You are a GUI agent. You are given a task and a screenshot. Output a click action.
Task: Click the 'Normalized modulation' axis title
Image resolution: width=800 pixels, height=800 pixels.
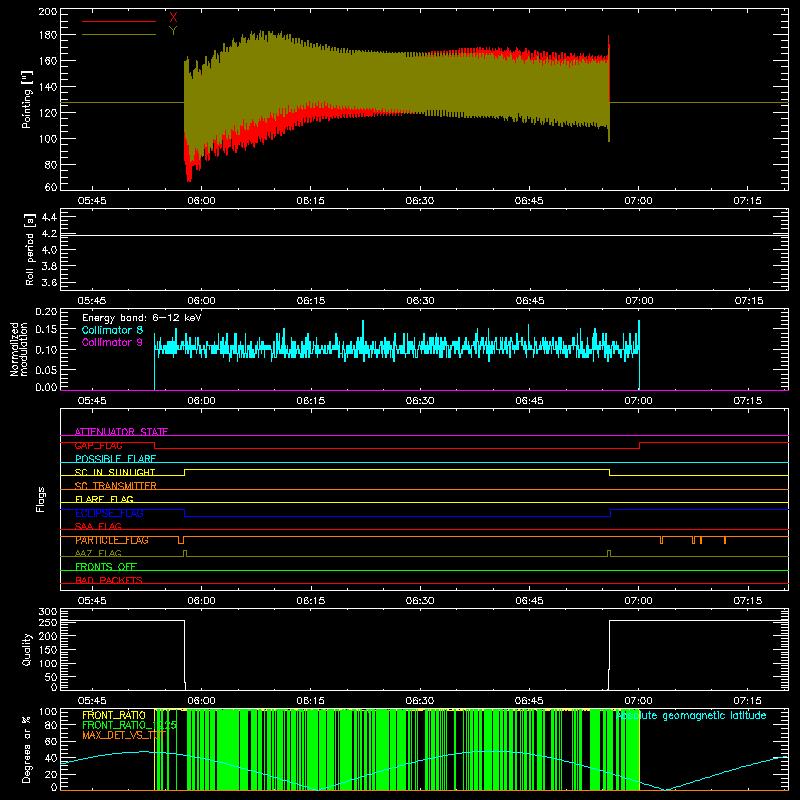pyautogui.click(x=19, y=349)
